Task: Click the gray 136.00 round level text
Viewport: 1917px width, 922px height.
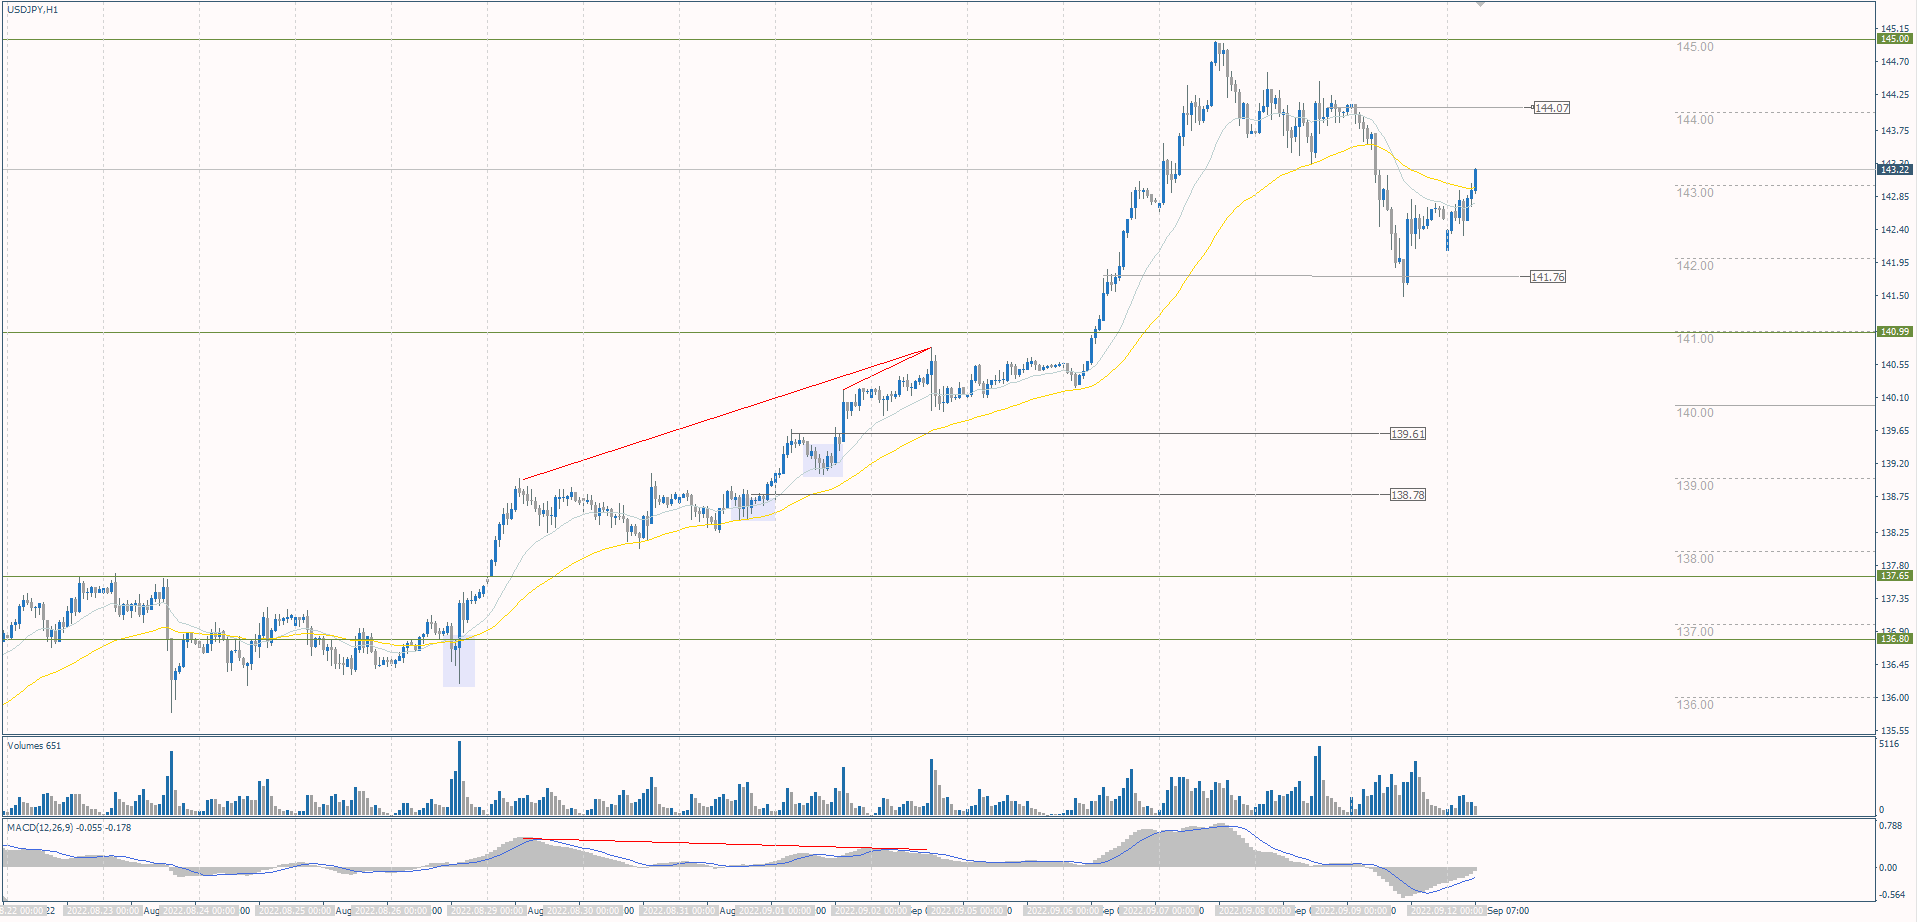Action: tap(1695, 705)
